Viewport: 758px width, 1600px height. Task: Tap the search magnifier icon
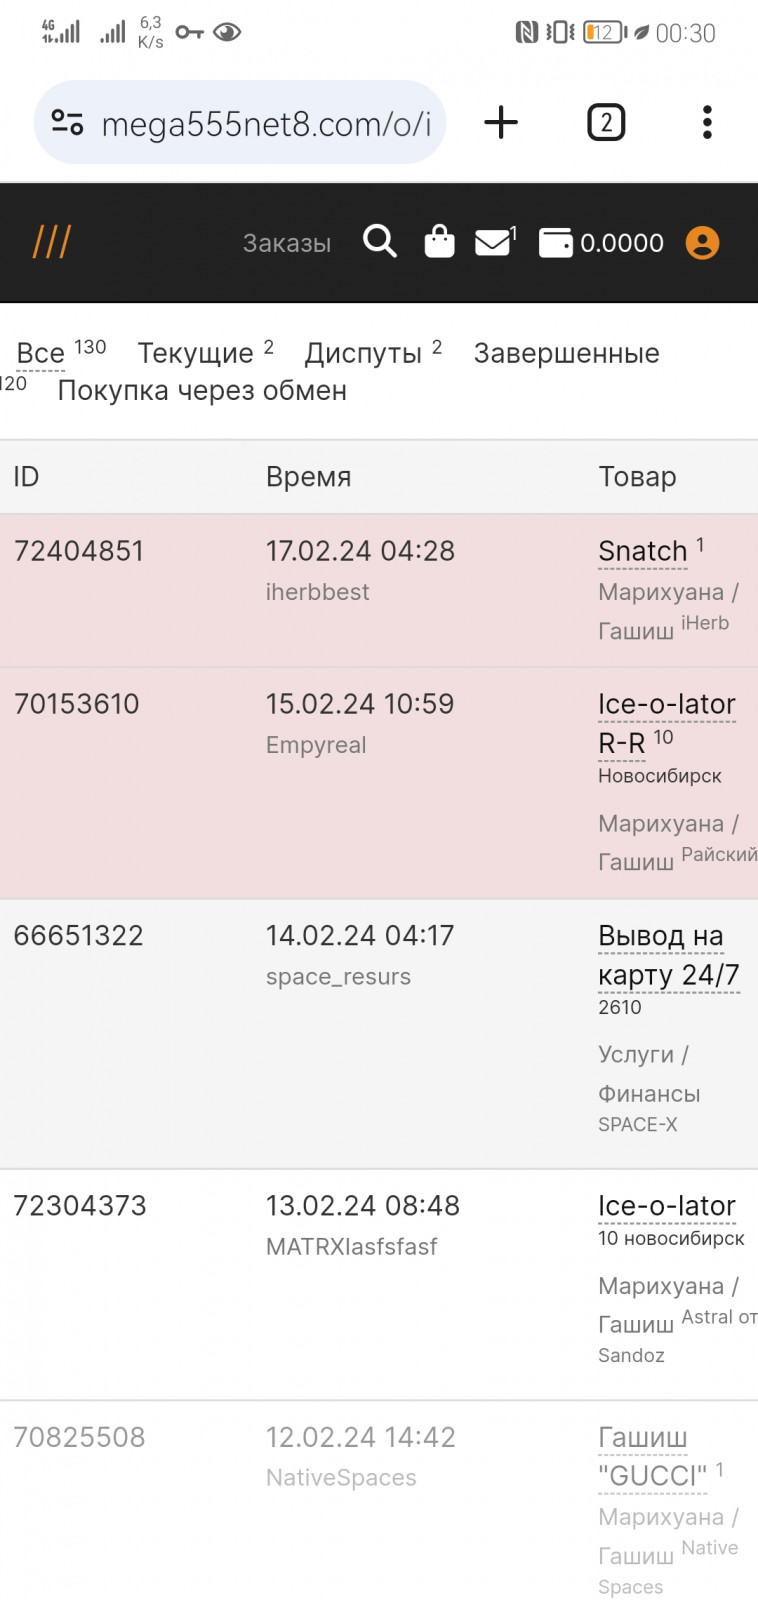point(379,242)
